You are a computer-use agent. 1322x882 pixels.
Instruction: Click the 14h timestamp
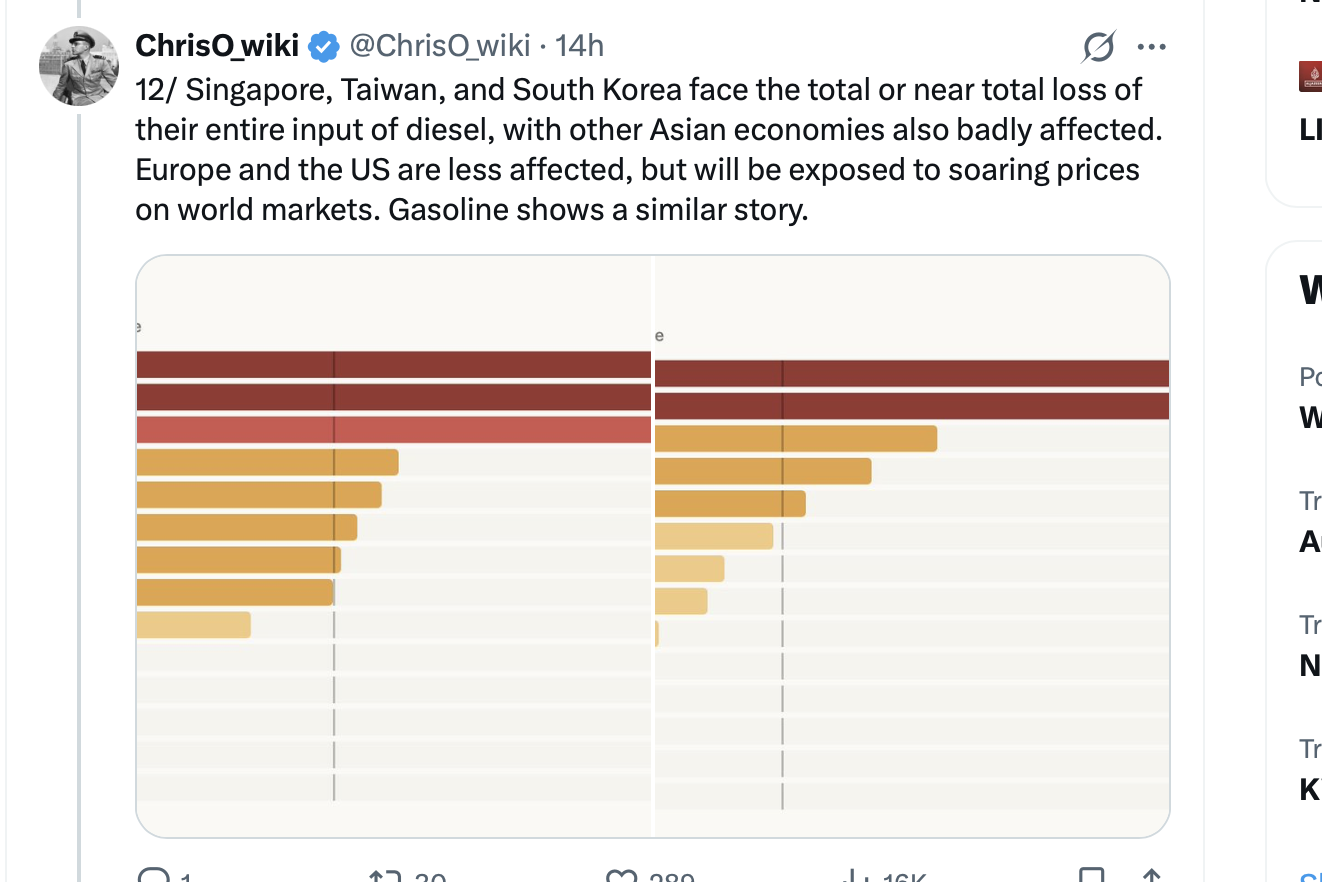coord(580,46)
